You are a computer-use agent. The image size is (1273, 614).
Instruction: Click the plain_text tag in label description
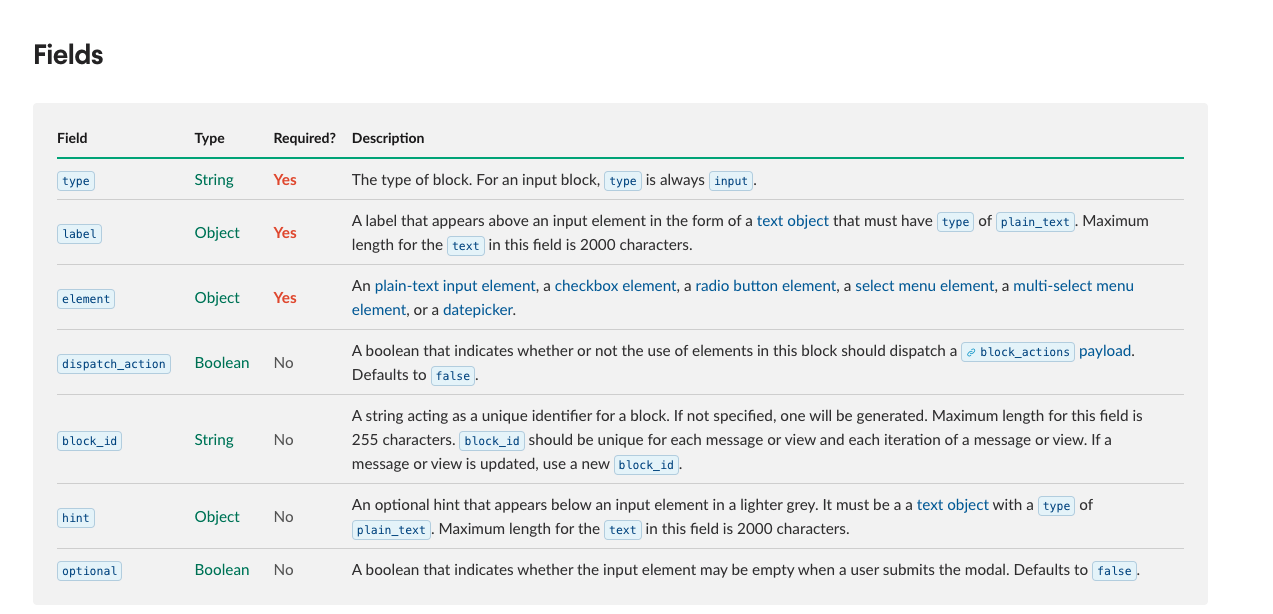(1036, 222)
